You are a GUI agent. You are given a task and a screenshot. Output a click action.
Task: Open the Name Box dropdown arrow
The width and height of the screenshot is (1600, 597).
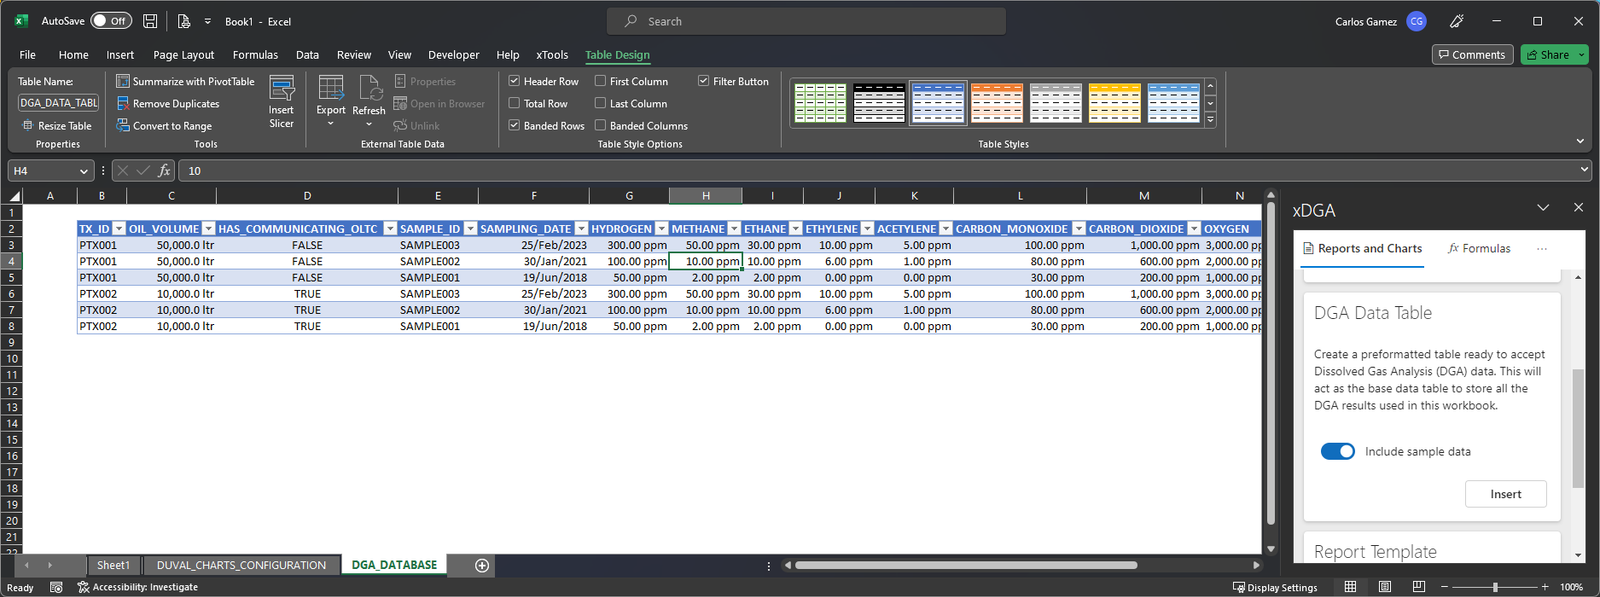point(83,171)
